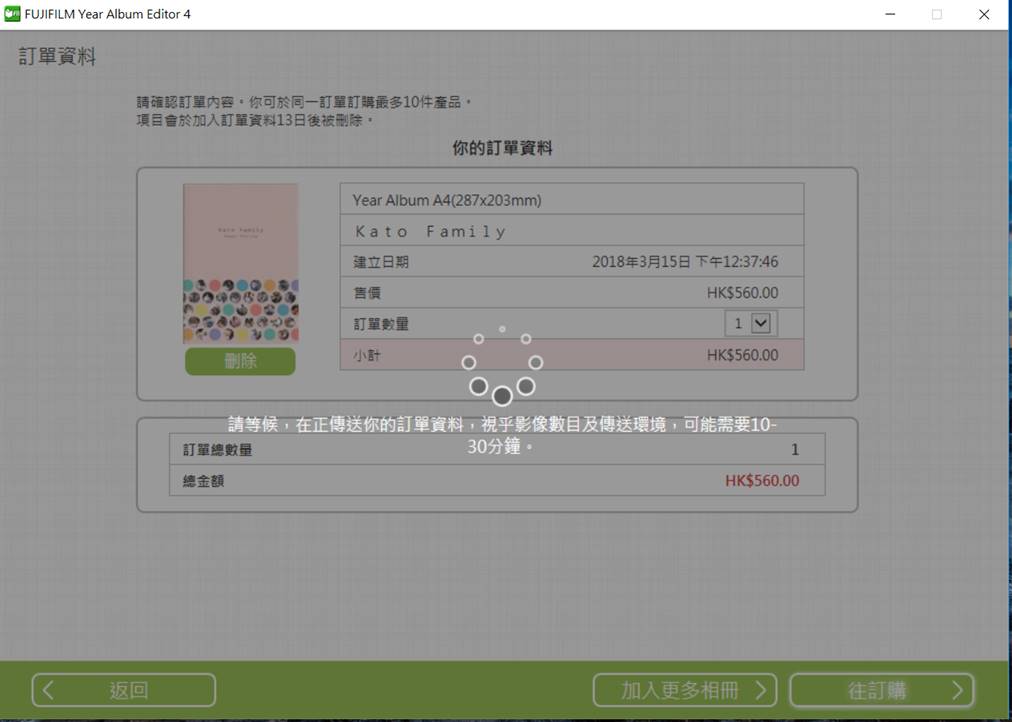The height and width of the screenshot is (722, 1012).
Task: Minimize the Year Album Editor window
Action: [891, 14]
